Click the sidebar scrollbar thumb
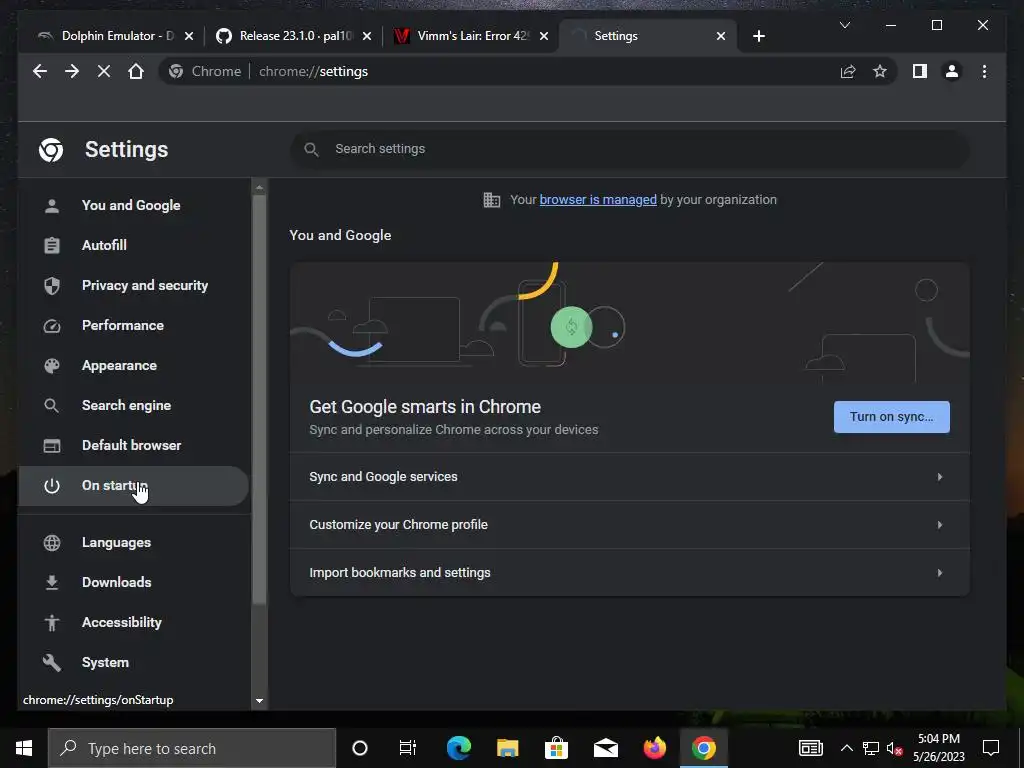This screenshot has width=1024, height=768. (x=259, y=398)
